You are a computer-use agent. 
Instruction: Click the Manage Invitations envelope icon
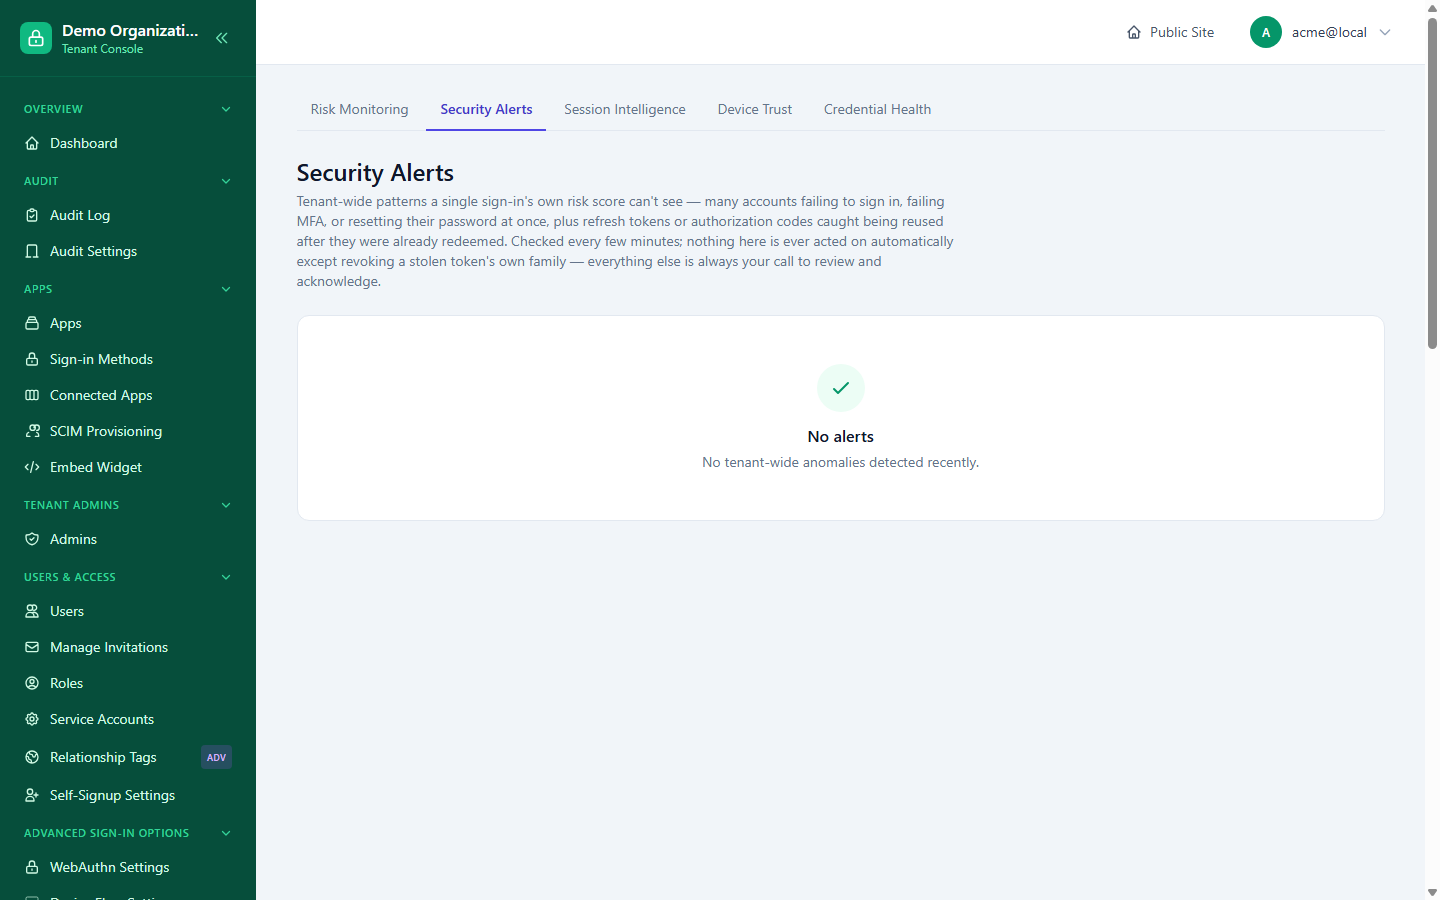(x=32, y=647)
